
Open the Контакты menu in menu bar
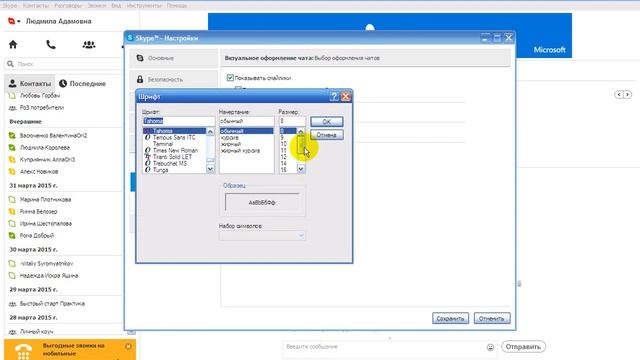36,6
